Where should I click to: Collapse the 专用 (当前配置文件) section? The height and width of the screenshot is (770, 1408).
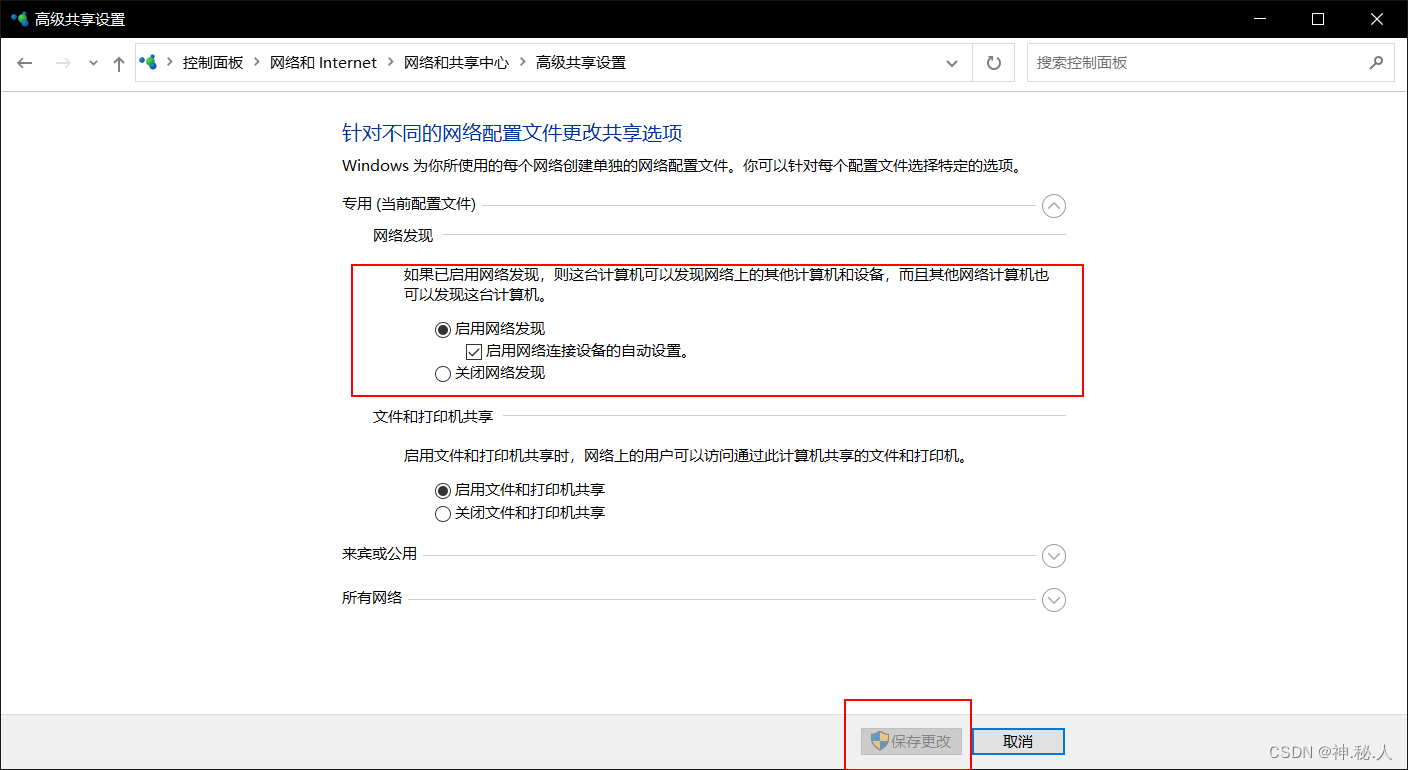tap(1054, 206)
